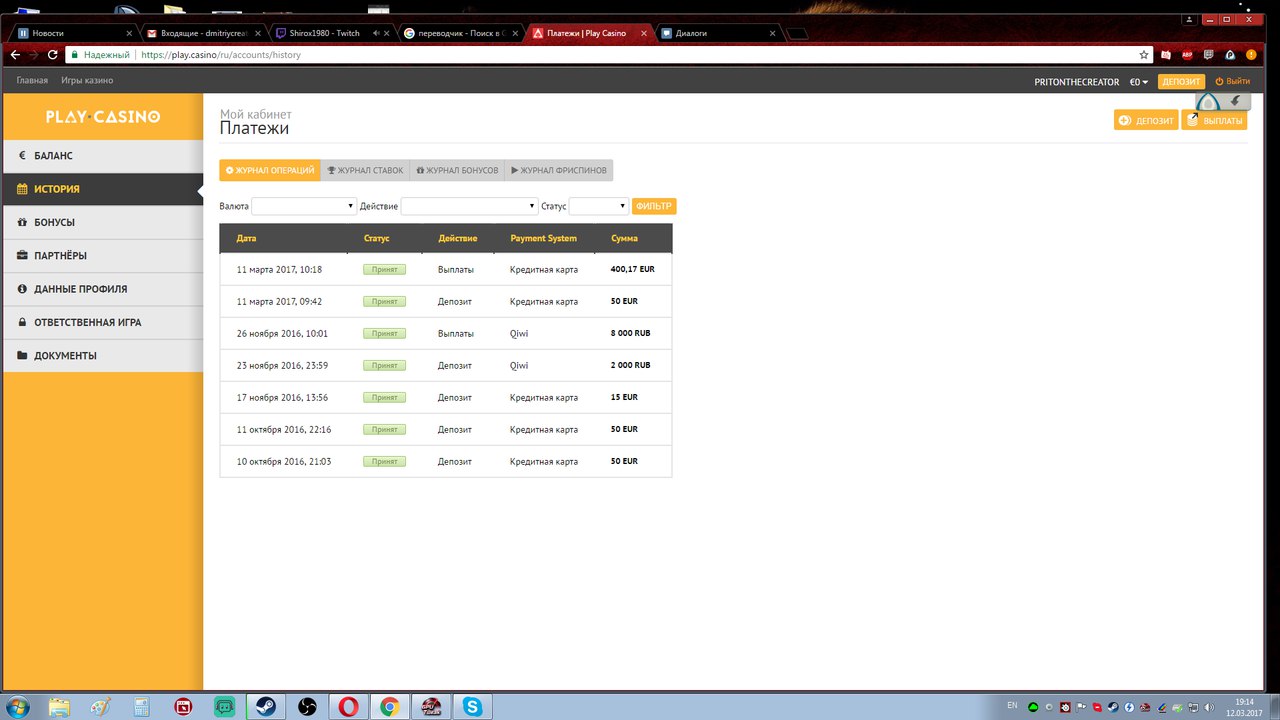Viewport: 1280px width, 720px height.
Task: Switch to Журнал ставок tab
Action: pos(365,170)
